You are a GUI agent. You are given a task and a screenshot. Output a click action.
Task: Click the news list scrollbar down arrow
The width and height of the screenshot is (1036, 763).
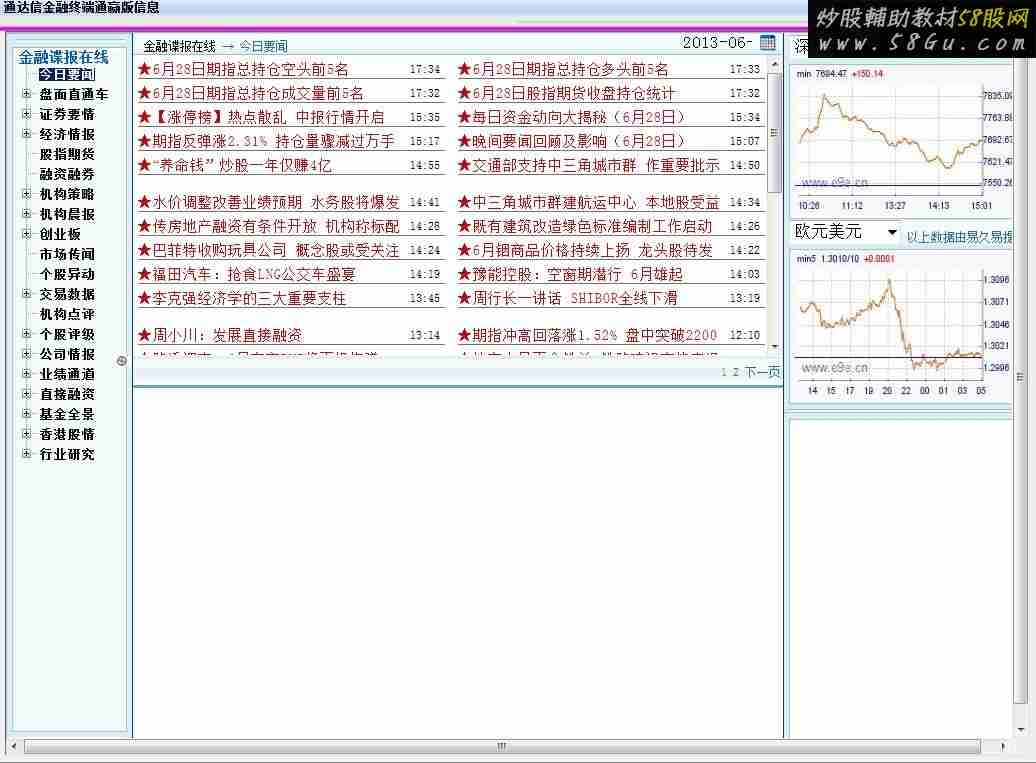click(x=774, y=346)
